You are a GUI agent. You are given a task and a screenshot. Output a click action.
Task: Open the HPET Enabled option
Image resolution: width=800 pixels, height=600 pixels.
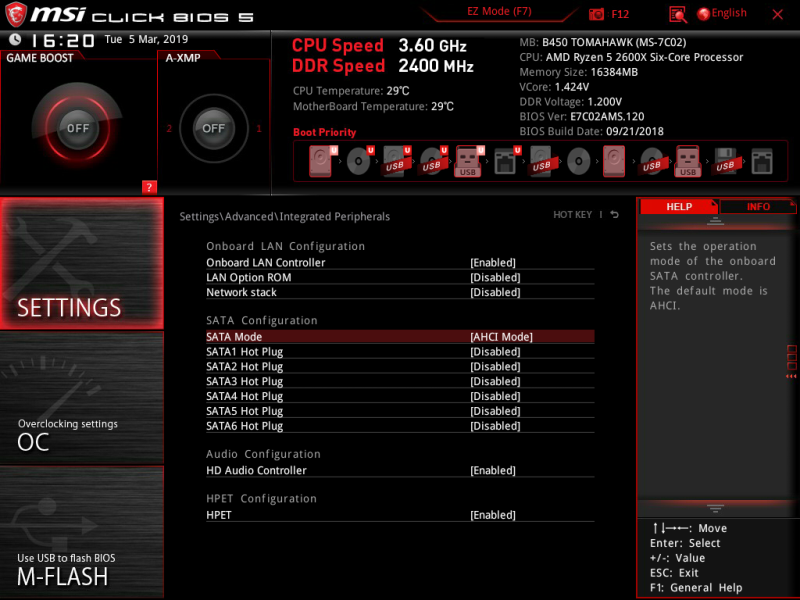tap(493, 515)
